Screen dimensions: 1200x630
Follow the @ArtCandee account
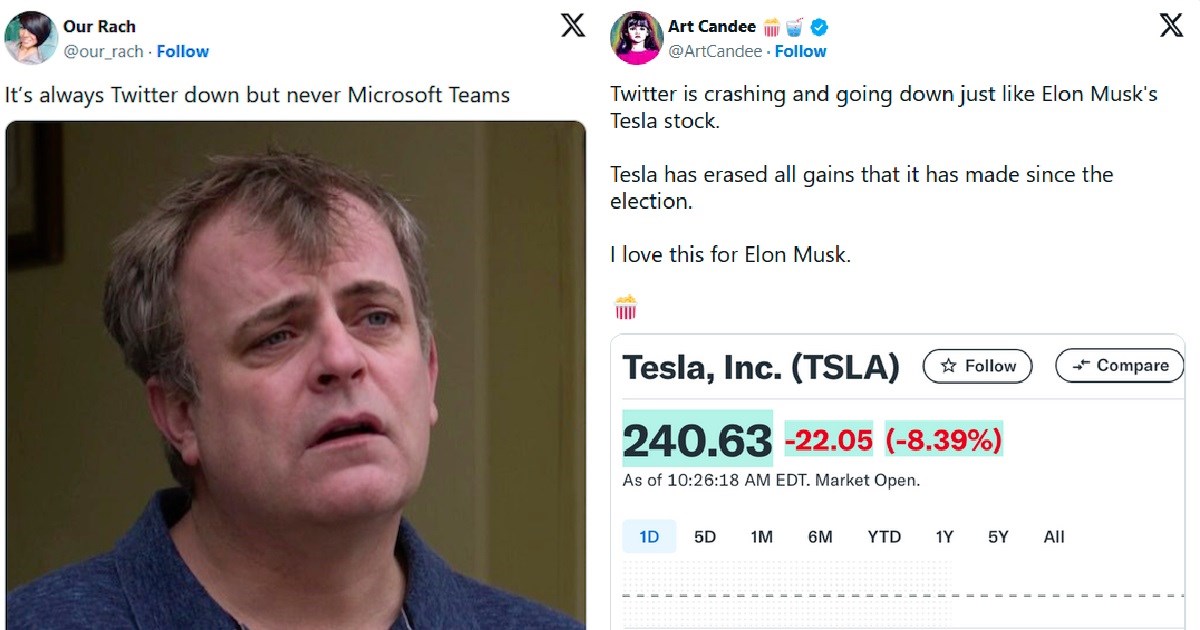tap(800, 51)
